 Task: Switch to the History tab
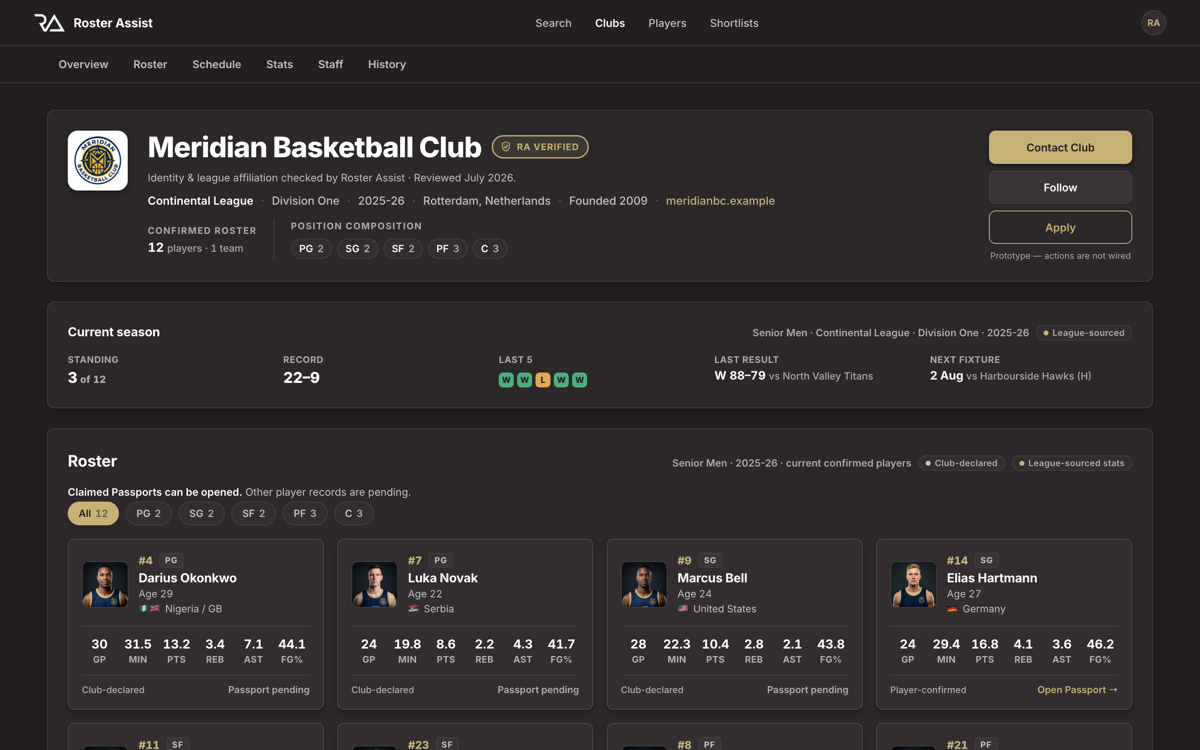387,64
